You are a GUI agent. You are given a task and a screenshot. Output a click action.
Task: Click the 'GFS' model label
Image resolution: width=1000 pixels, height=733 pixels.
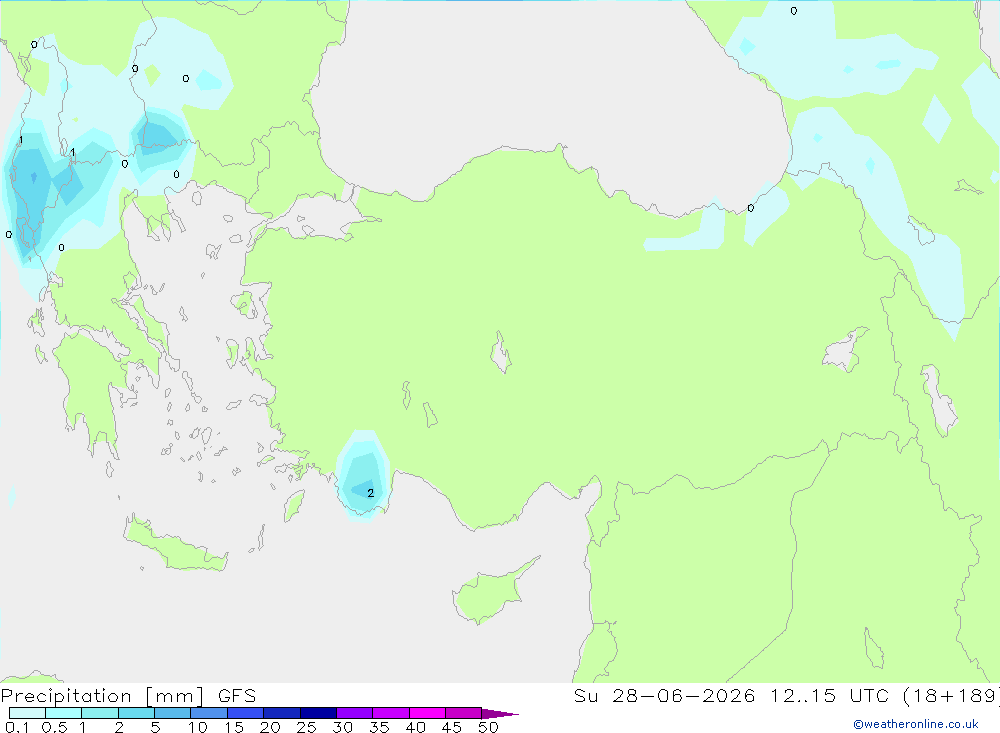(237, 696)
